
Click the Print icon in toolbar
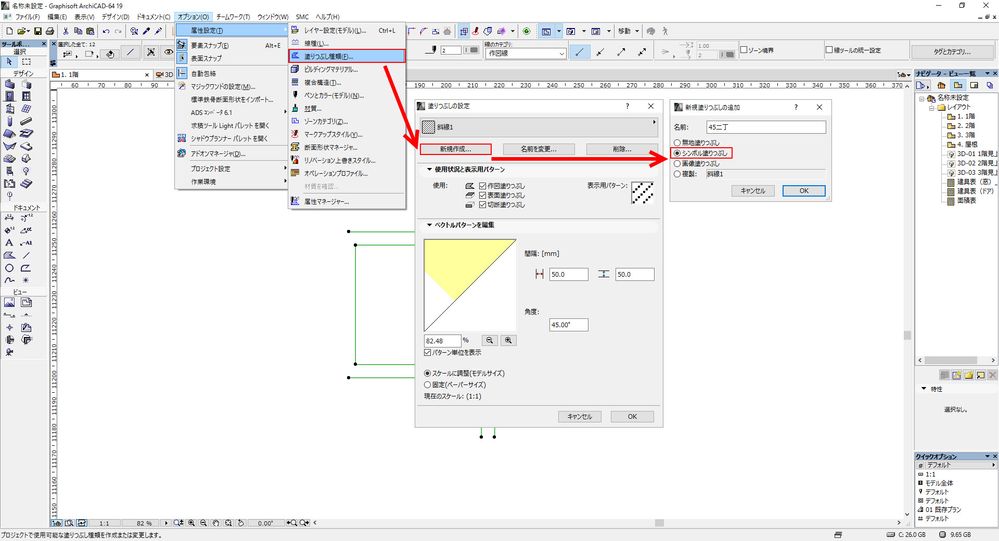(x=50, y=31)
